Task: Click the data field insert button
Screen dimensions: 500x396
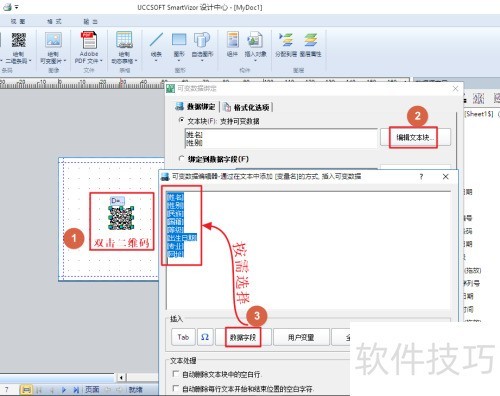Action: (x=243, y=337)
